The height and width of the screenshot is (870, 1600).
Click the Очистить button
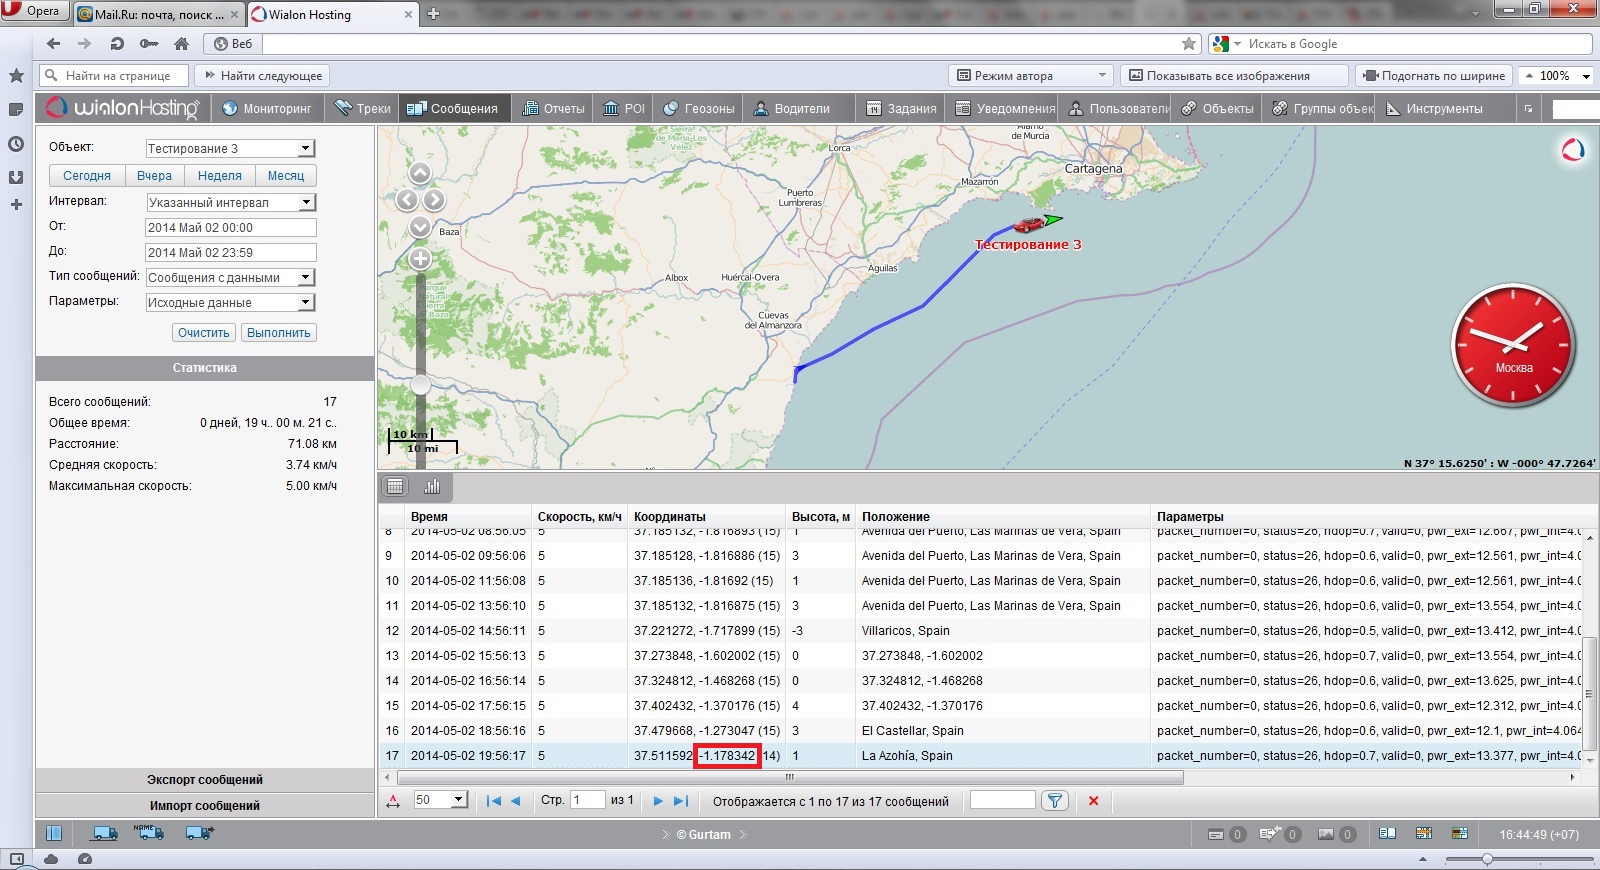[204, 333]
